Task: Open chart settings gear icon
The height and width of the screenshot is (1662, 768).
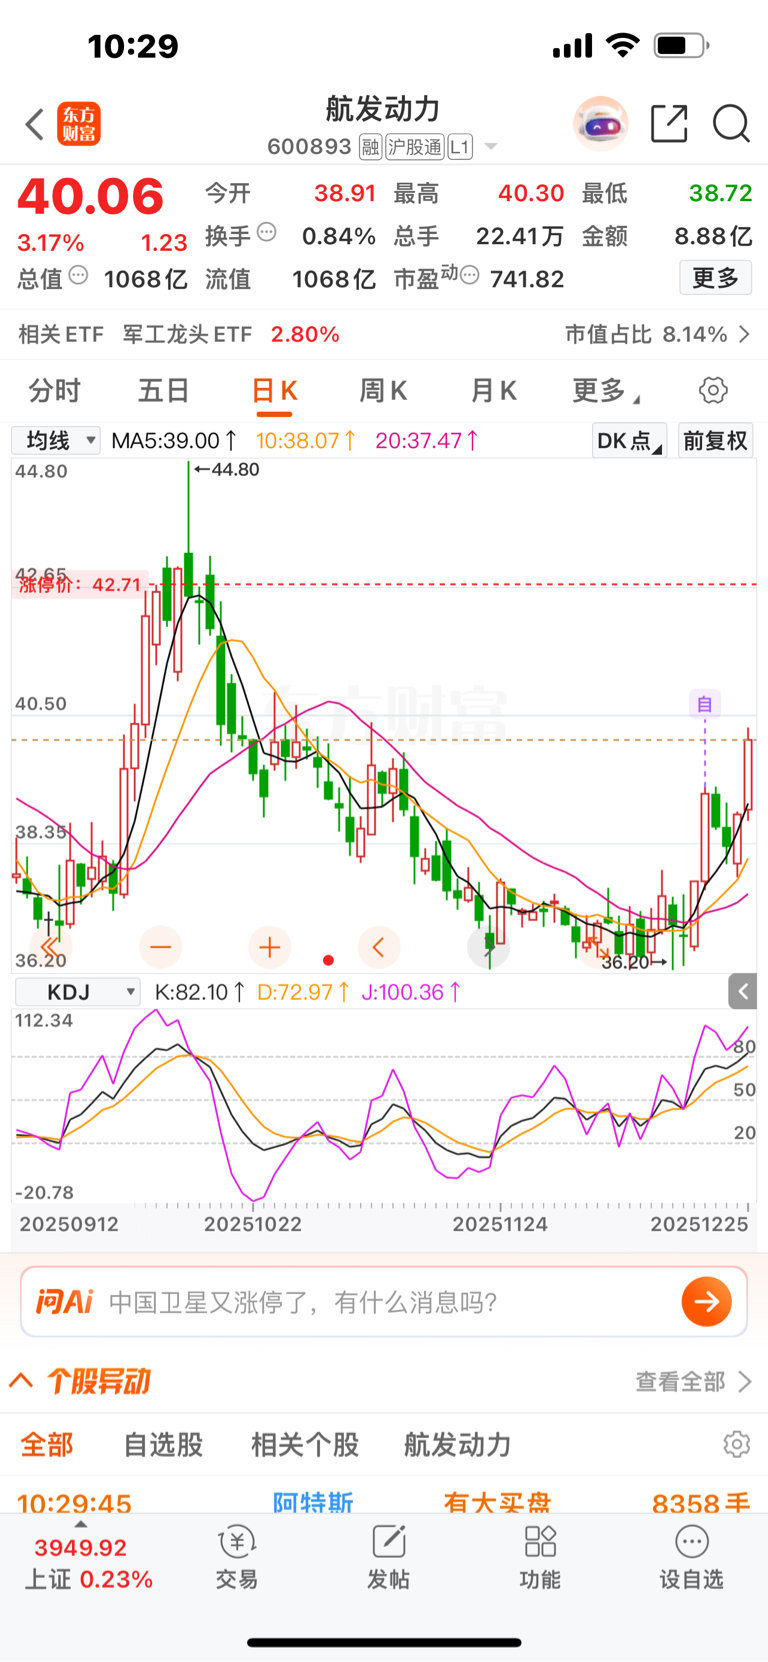Action: 713,390
